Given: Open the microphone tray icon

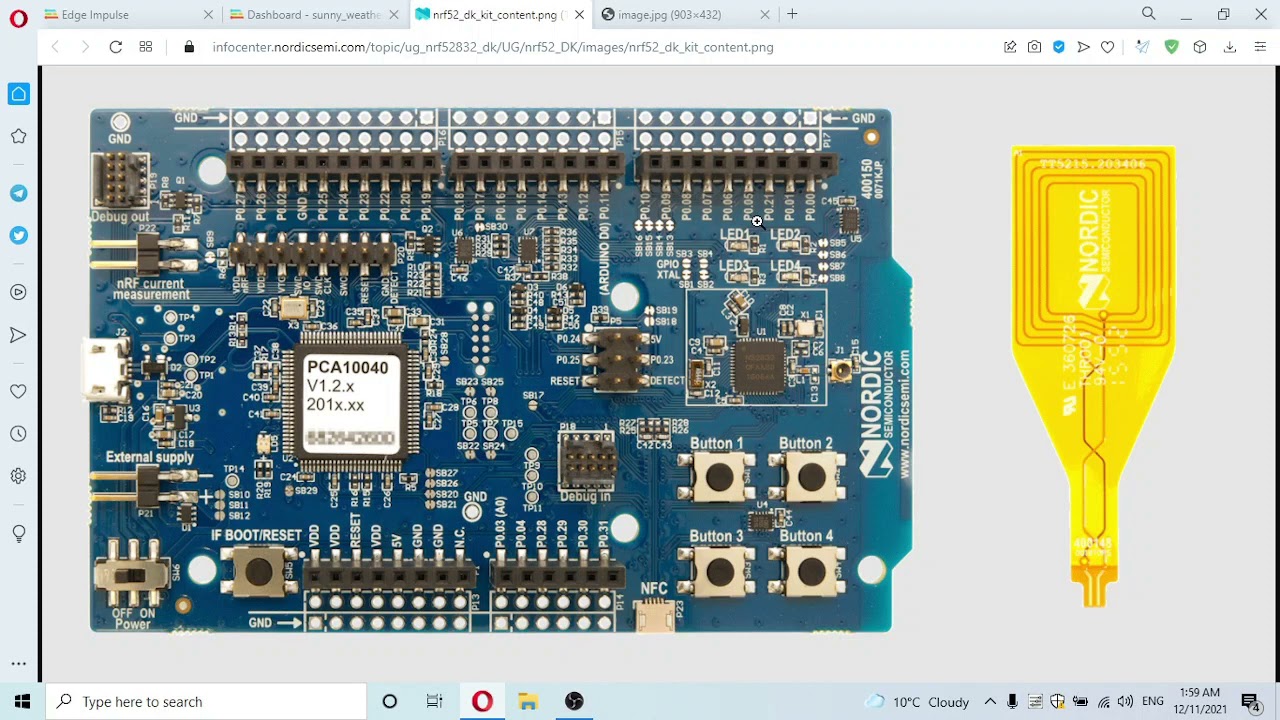Looking at the screenshot, I should point(1013,702).
